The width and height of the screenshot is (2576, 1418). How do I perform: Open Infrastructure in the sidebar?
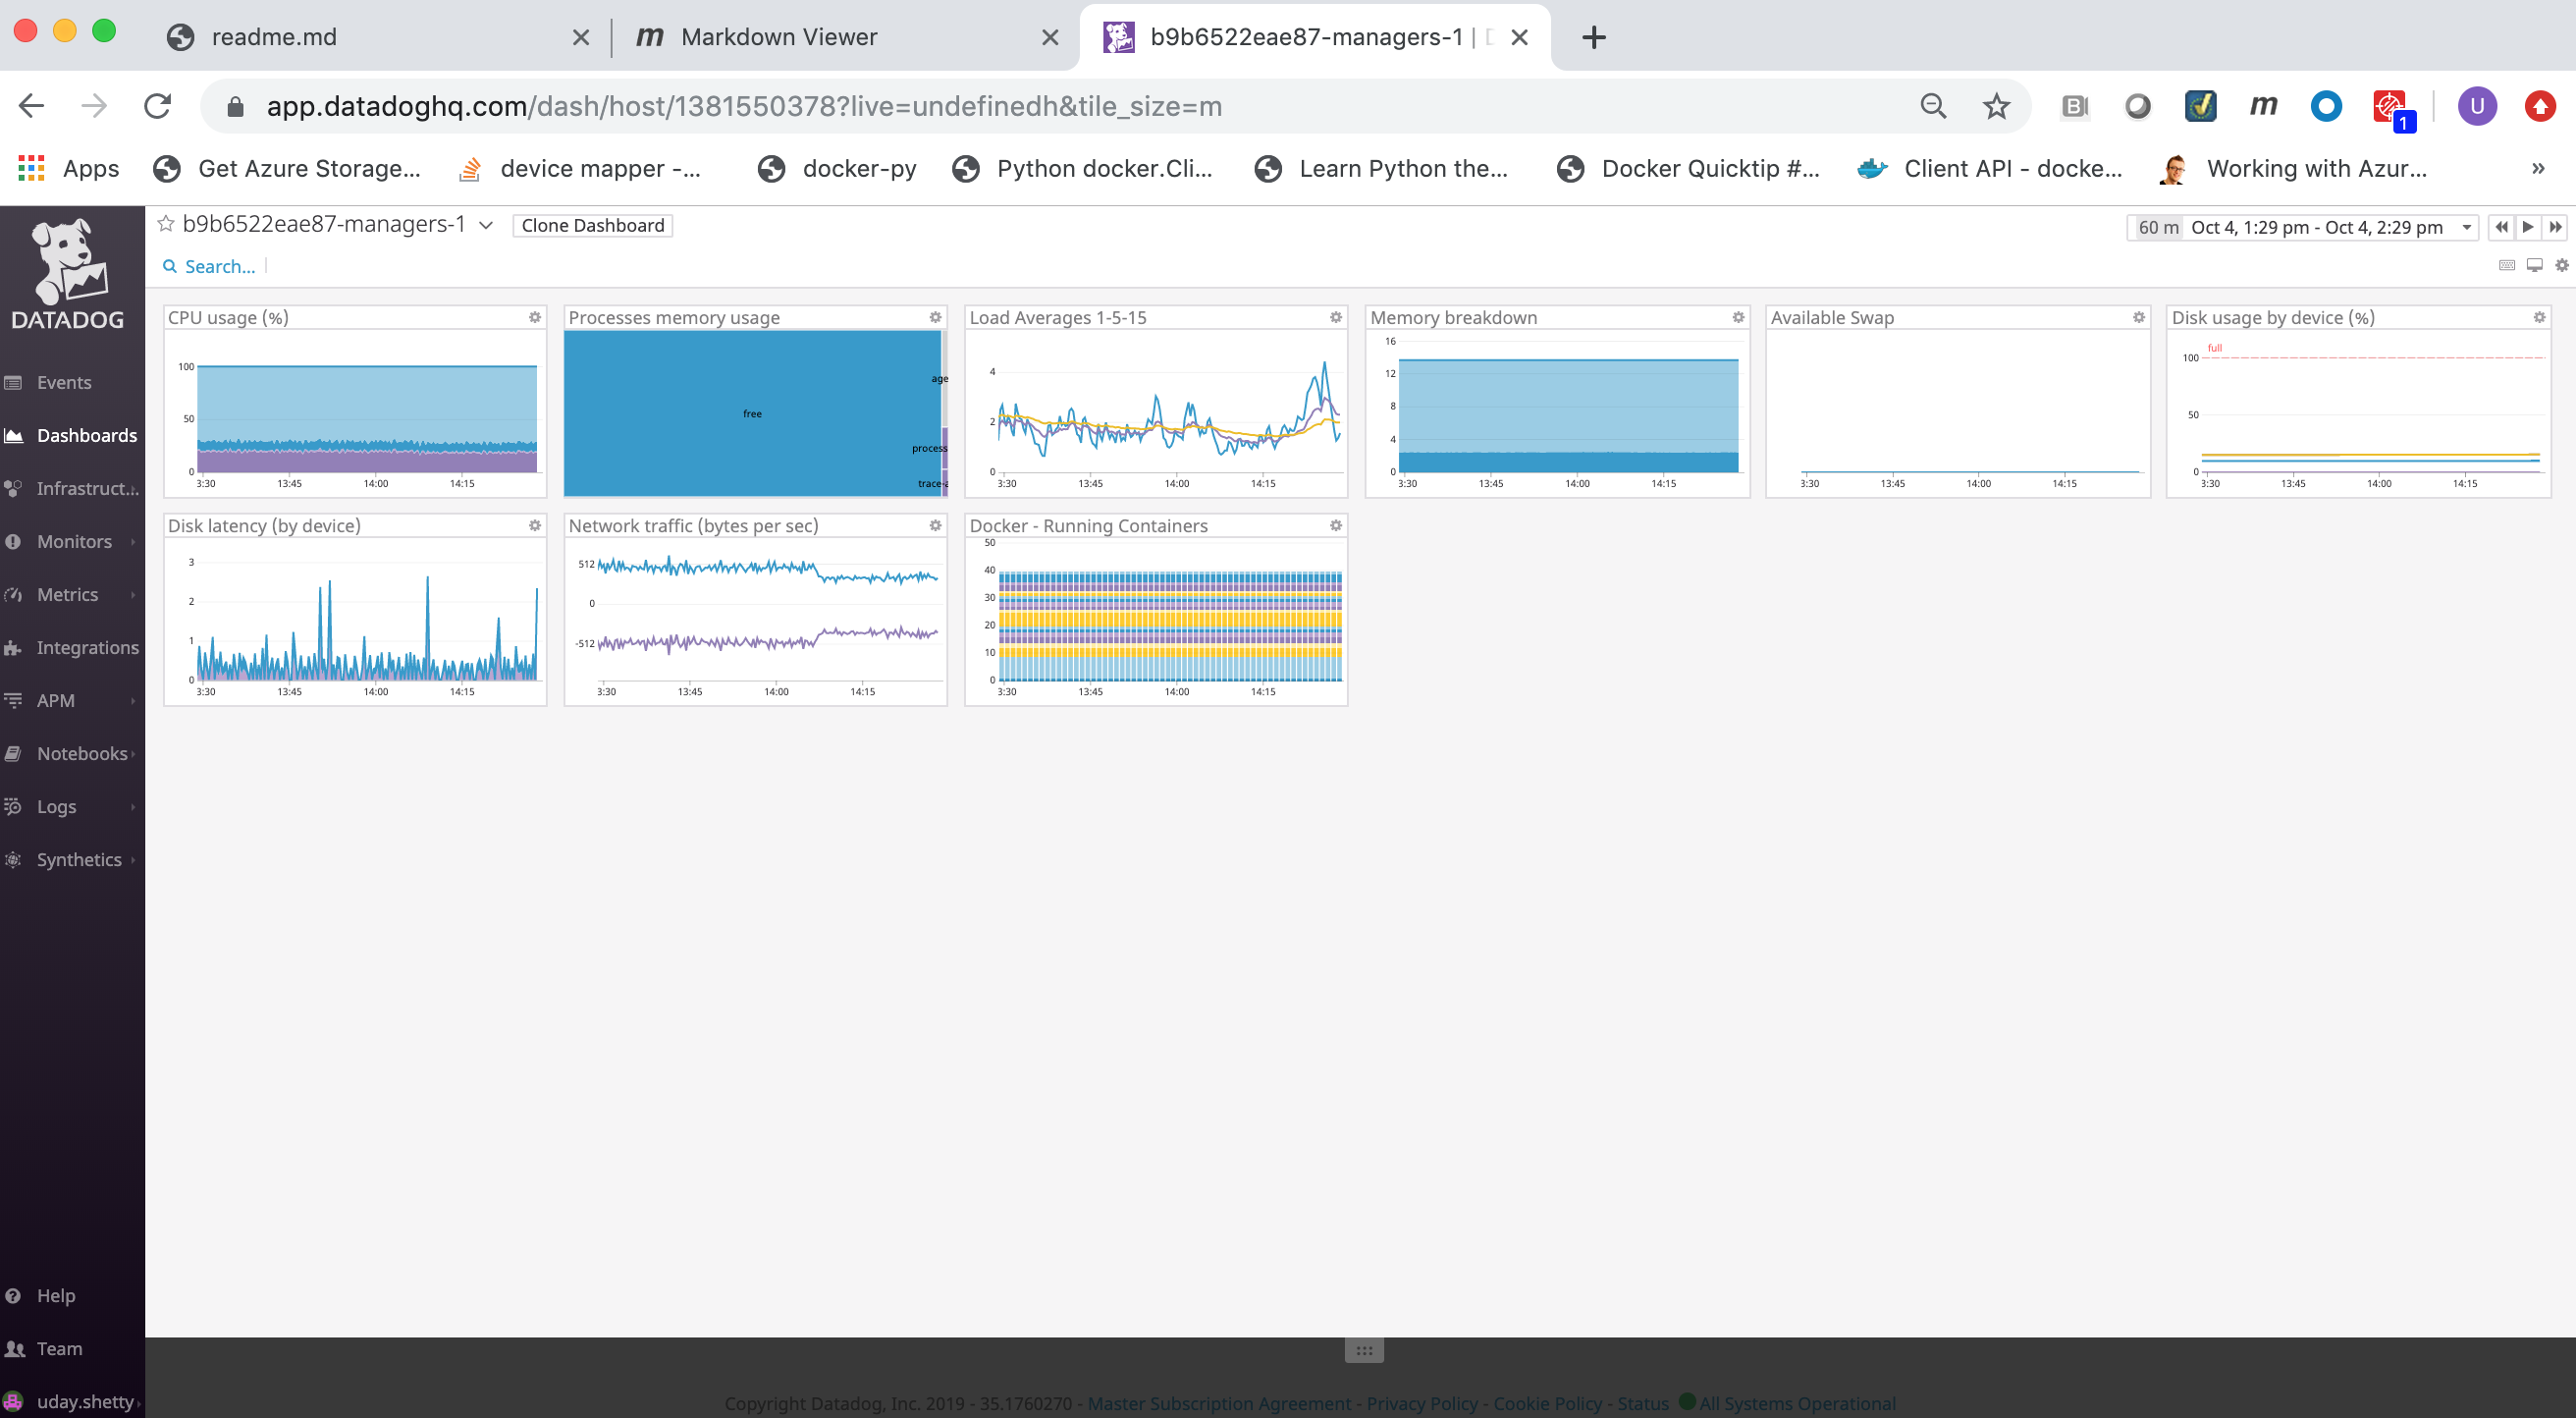[87, 488]
